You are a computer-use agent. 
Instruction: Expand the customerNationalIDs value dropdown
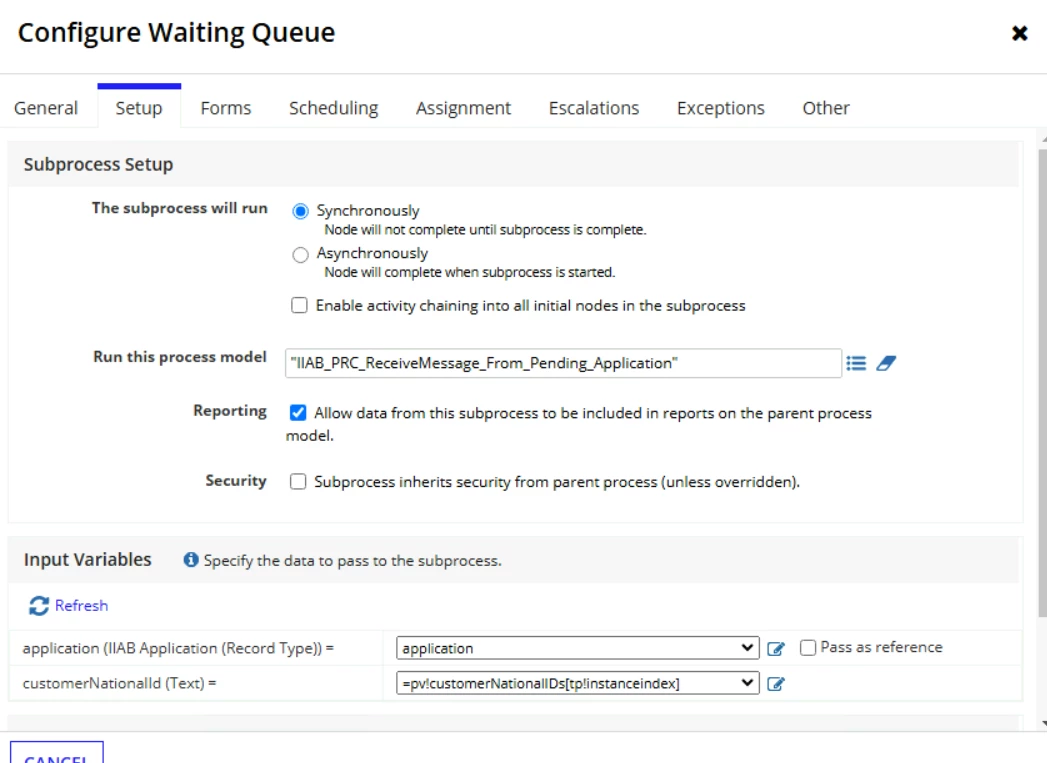pos(578,683)
